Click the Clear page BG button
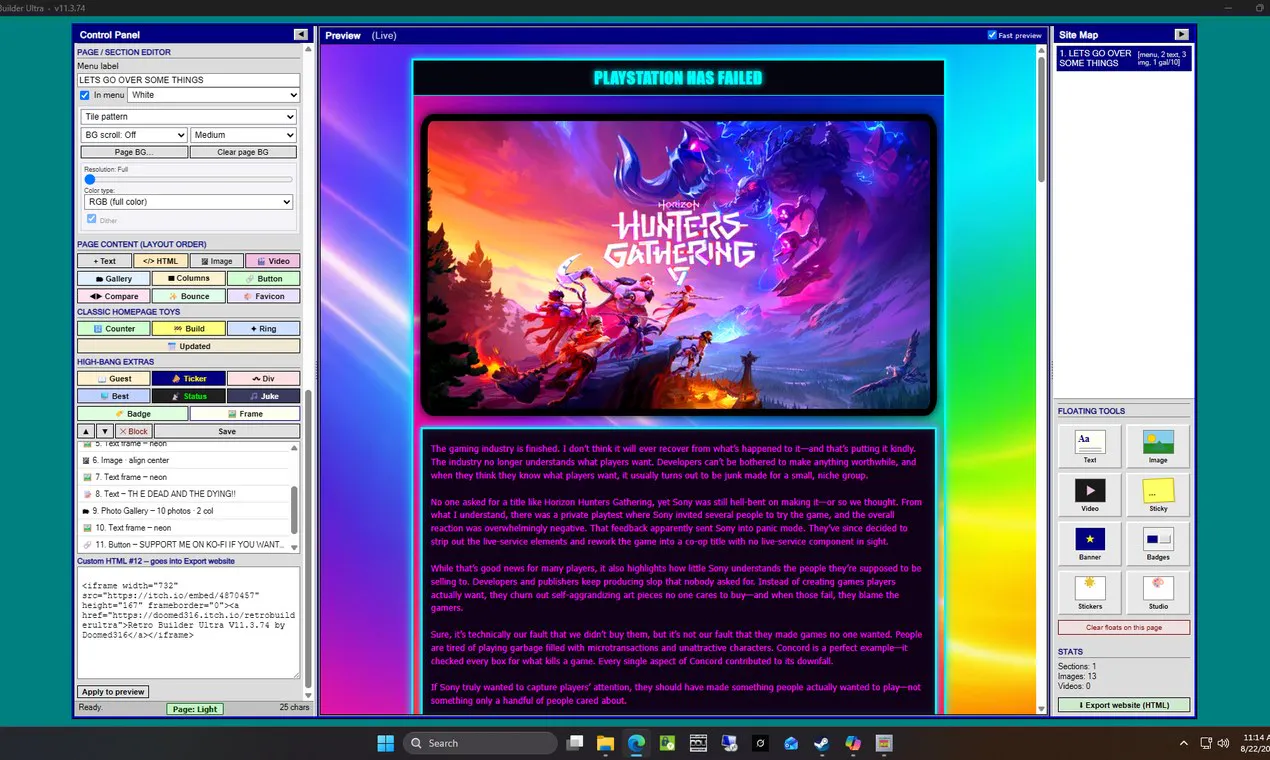This screenshot has width=1270, height=760. [243, 152]
